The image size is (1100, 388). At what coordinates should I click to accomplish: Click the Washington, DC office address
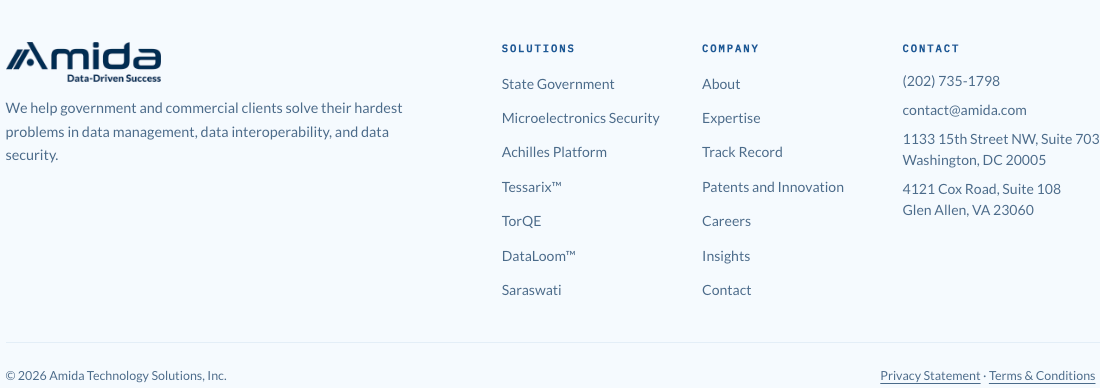point(1000,149)
